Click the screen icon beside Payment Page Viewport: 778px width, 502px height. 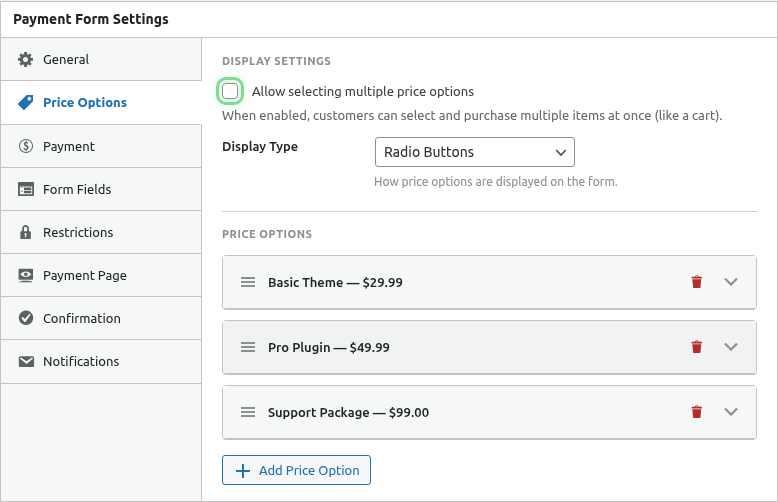[x=26, y=275]
